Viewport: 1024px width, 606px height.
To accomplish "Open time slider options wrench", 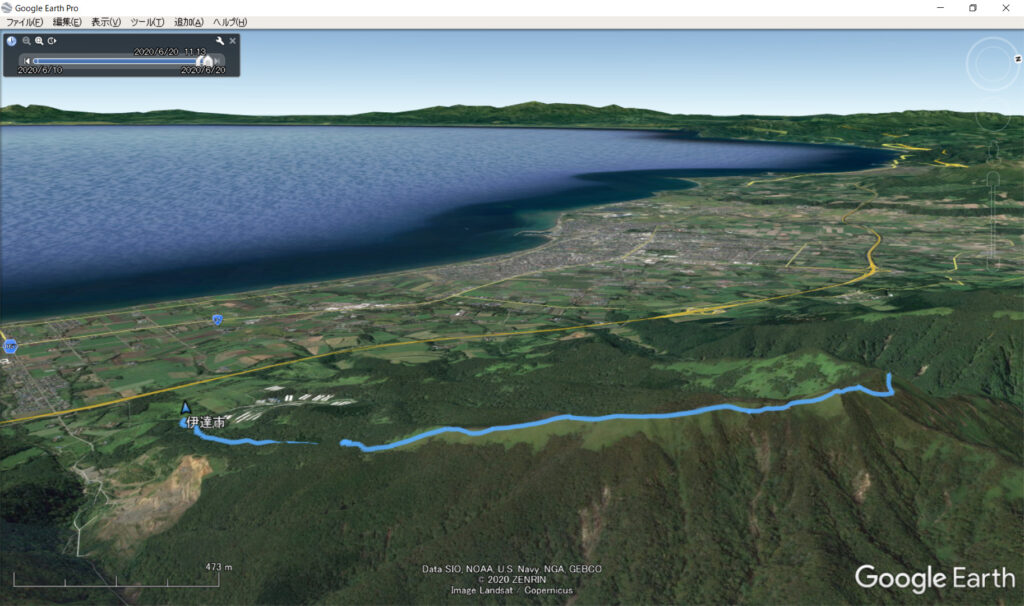I will (x=220, y=41).
